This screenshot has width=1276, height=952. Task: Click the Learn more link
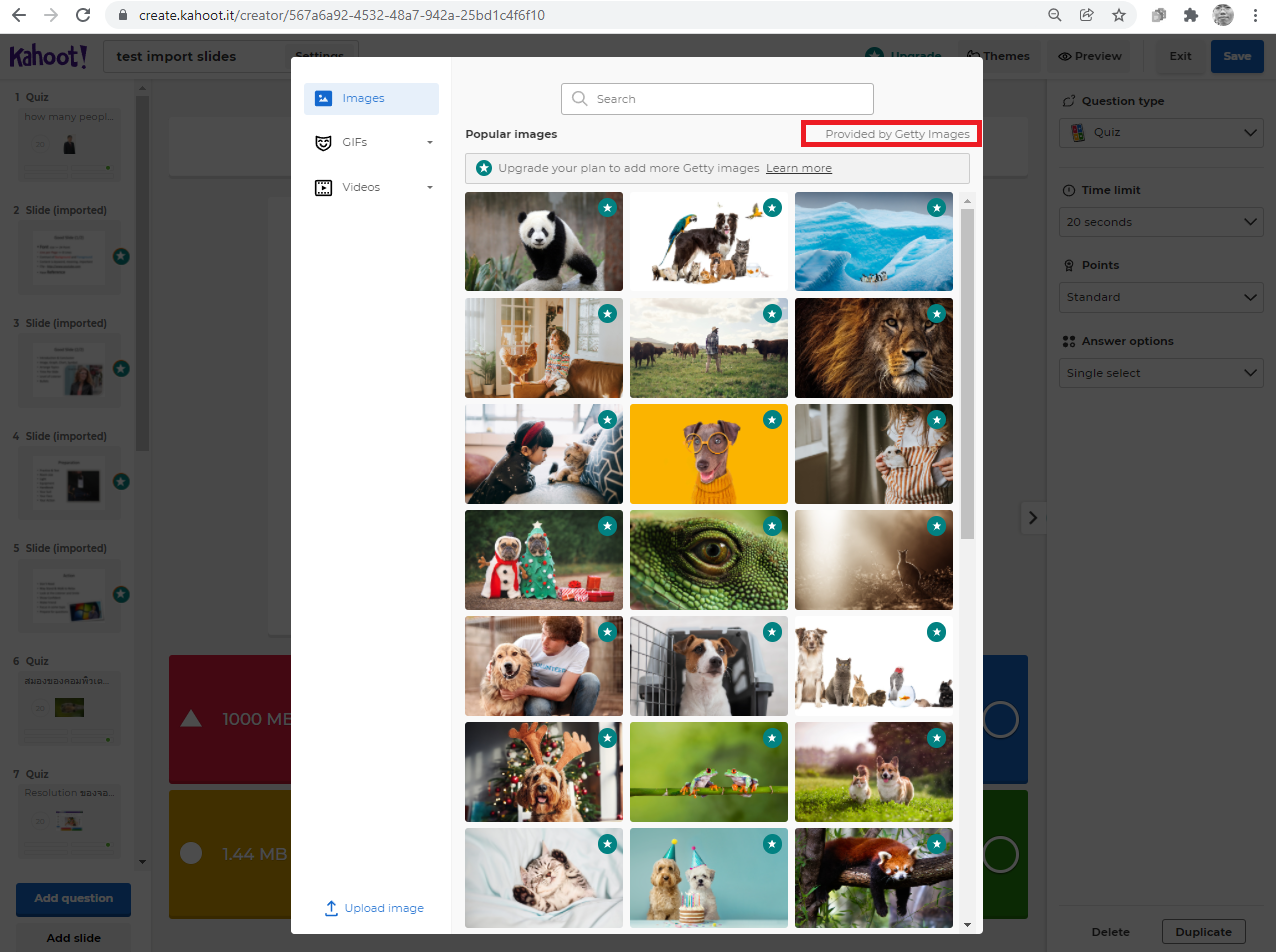tap(798, 168)
